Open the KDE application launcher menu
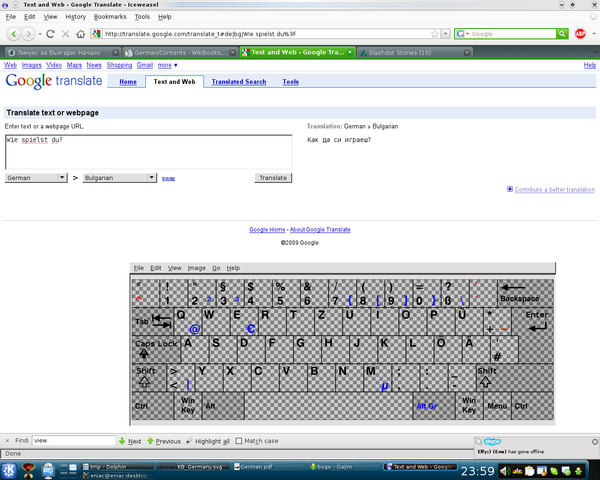Image resolution: width=600 pixels, height=480 pixels. (9, 471)
